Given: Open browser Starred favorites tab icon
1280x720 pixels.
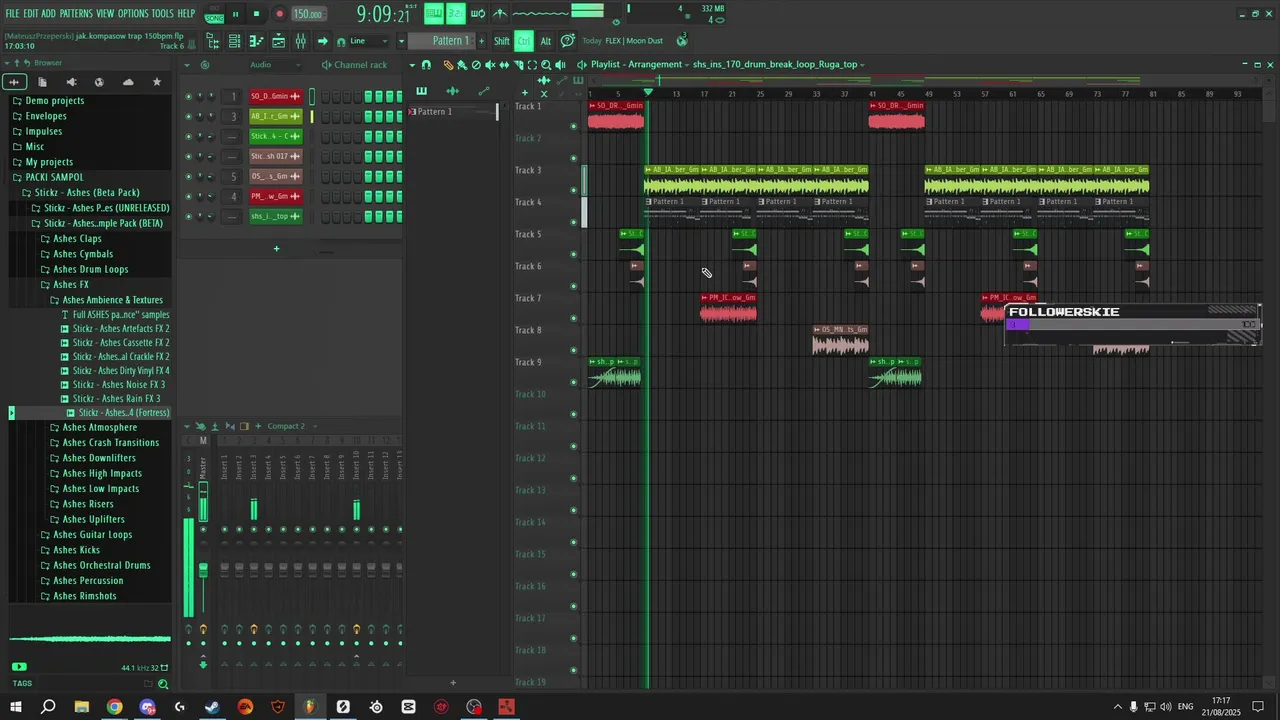Looking at the screenshot, I should (x=157, y=82).
